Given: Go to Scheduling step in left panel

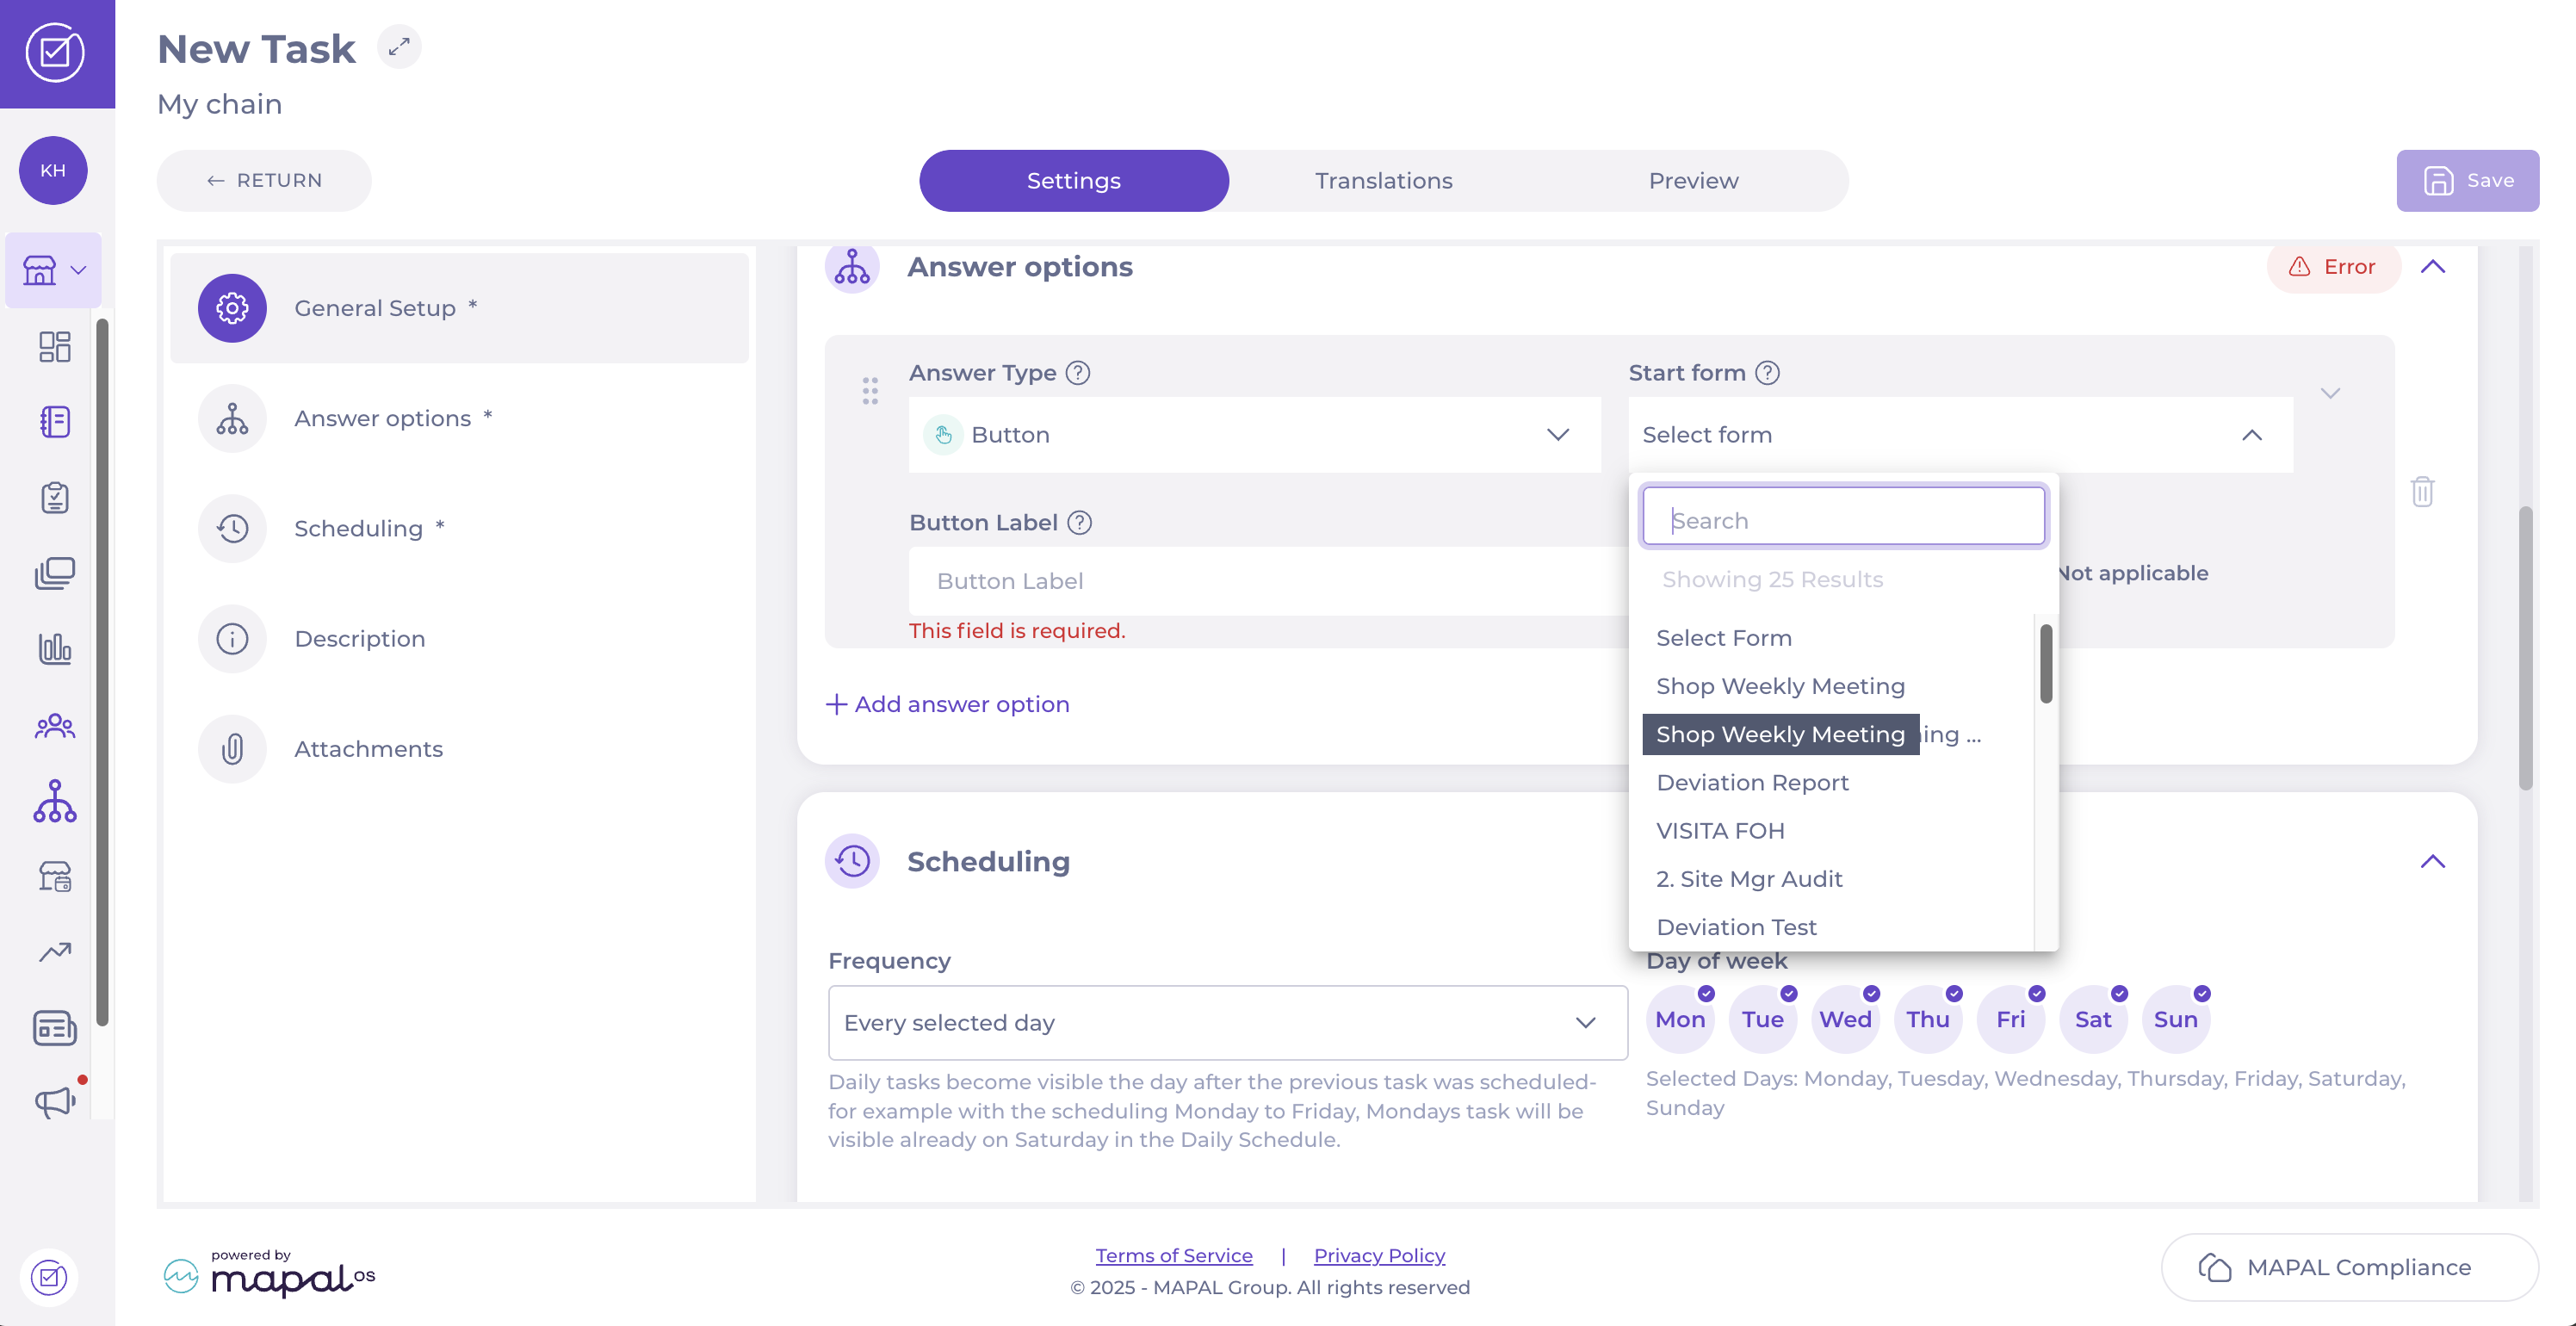Looking at the screenshot, I should pyautogui.click(x=459, y=528).
